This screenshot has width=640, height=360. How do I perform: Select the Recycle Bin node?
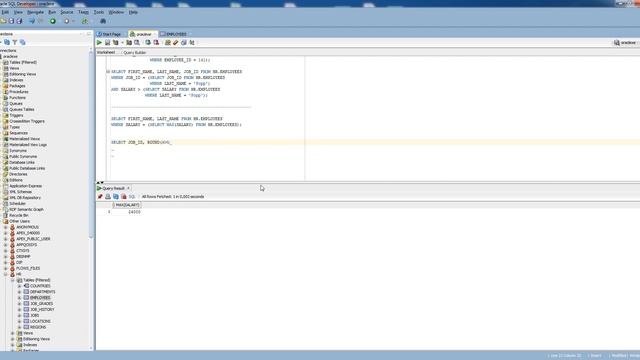(19, 215)
